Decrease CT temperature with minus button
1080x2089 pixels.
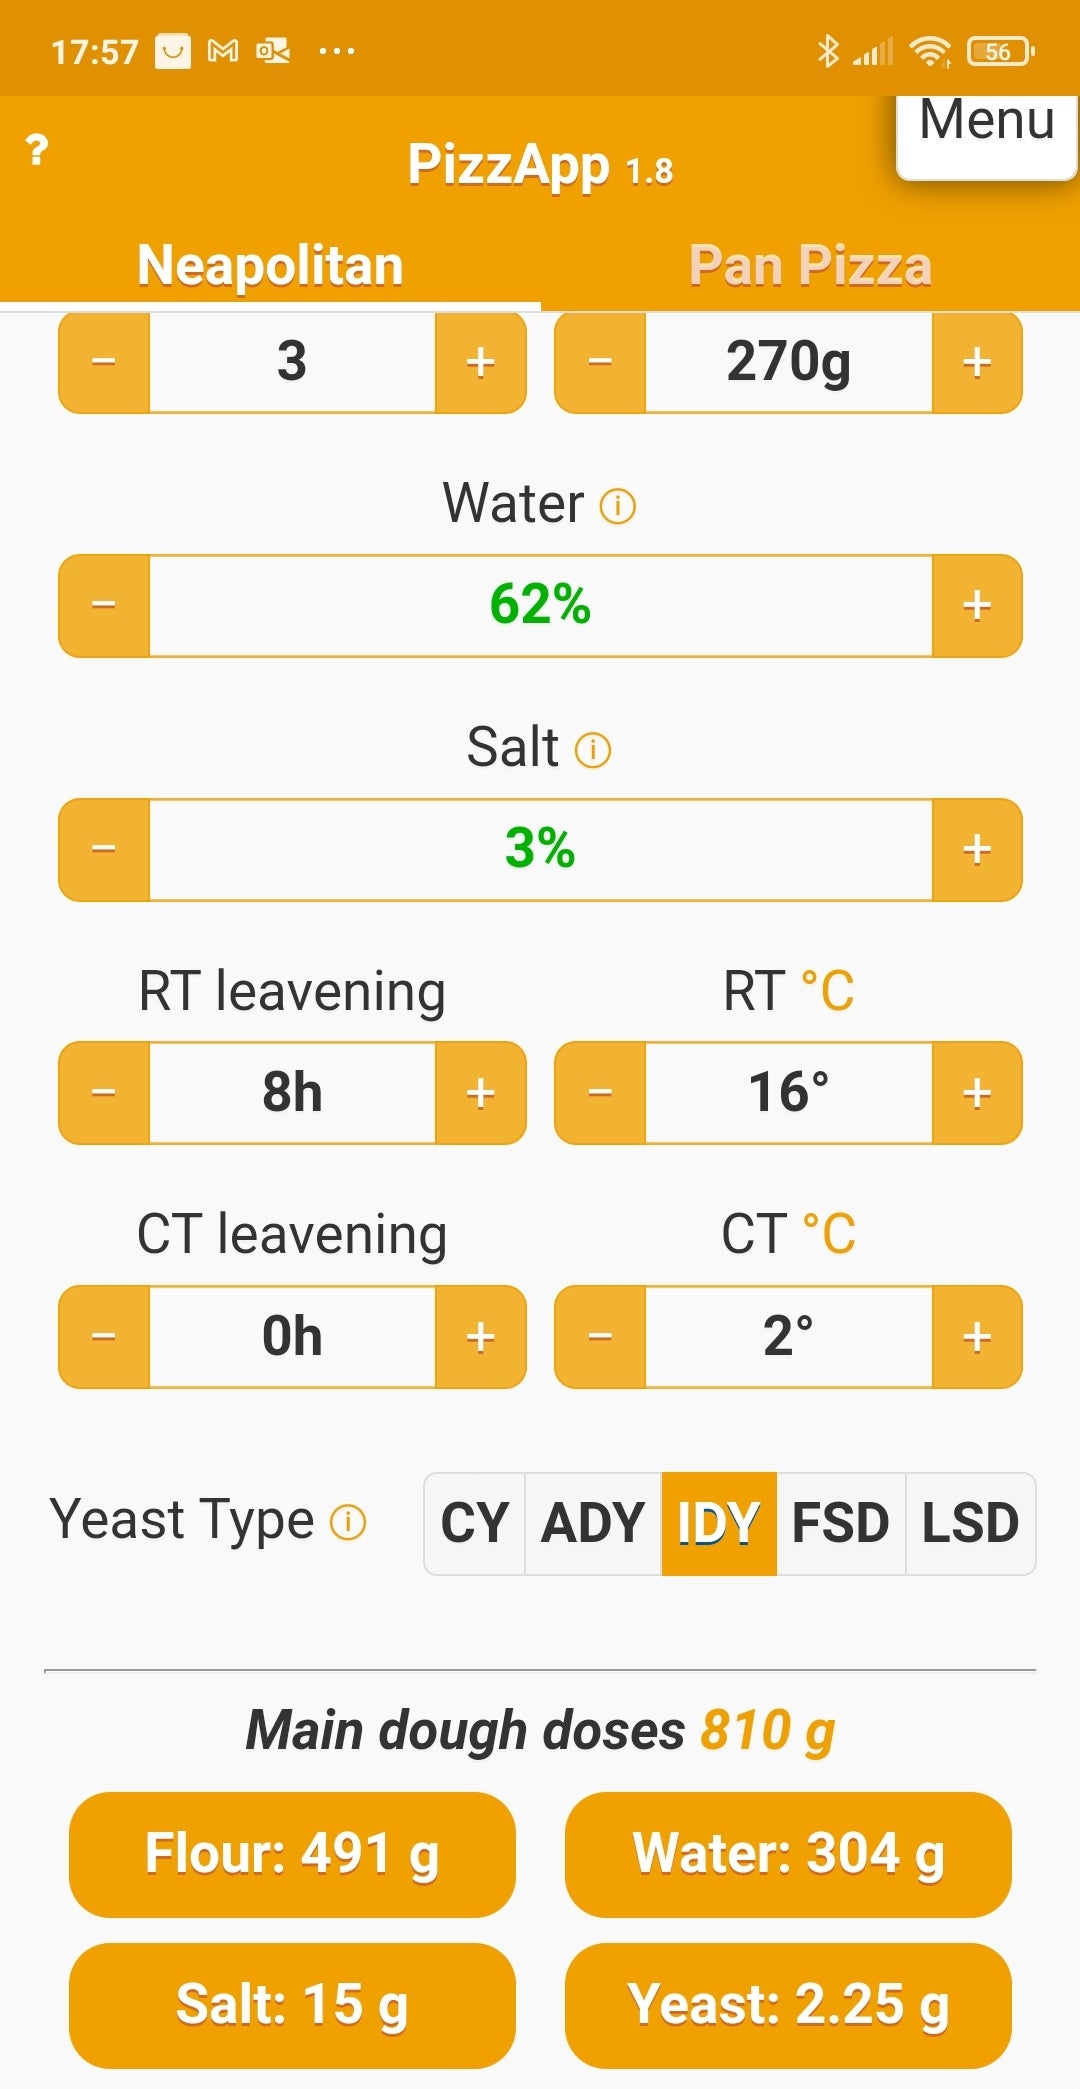[x=600, y=1337]
